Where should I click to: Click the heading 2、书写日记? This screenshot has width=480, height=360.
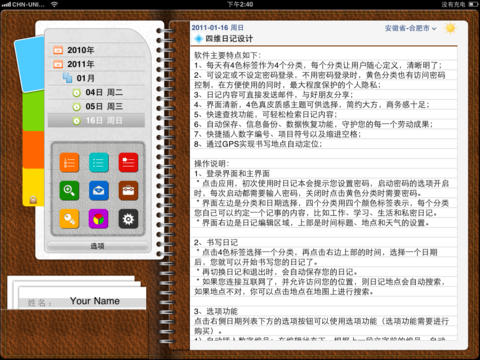click(216, 242)
